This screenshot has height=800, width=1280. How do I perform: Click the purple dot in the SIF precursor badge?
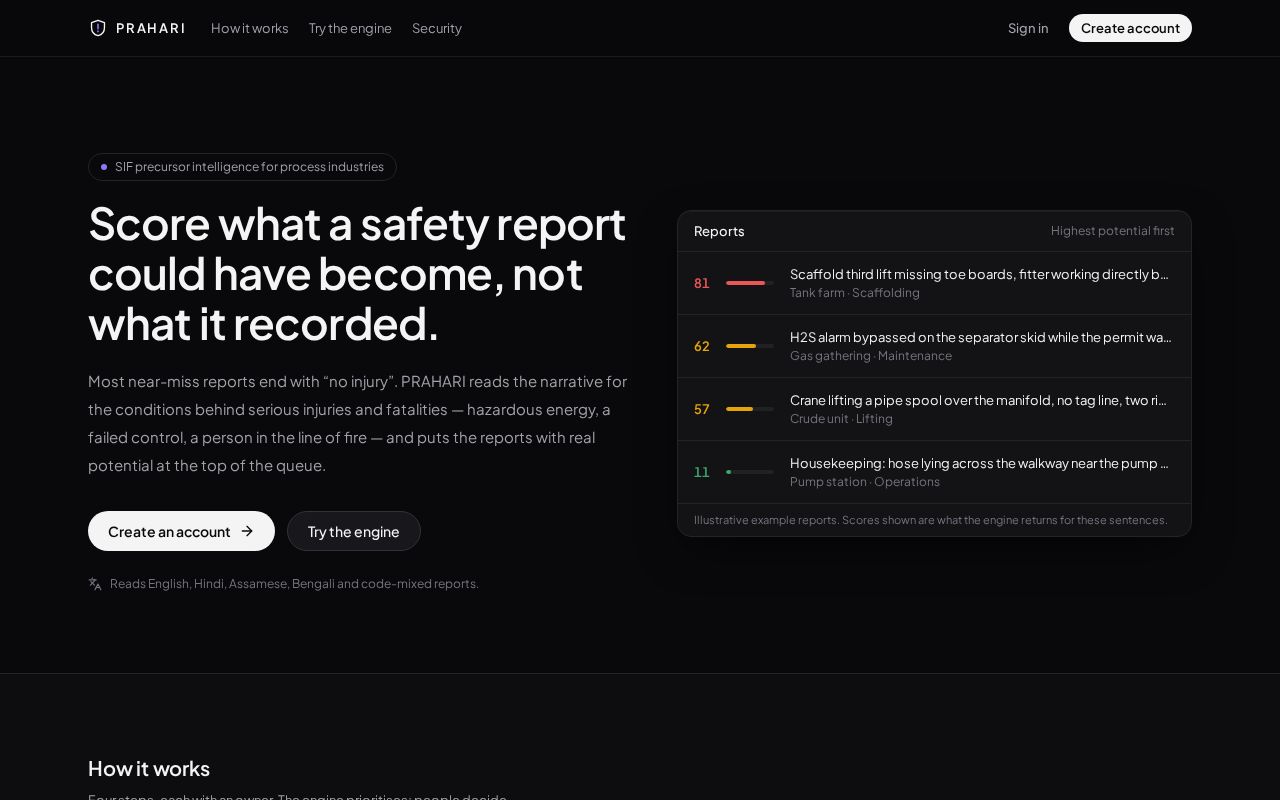104,167
